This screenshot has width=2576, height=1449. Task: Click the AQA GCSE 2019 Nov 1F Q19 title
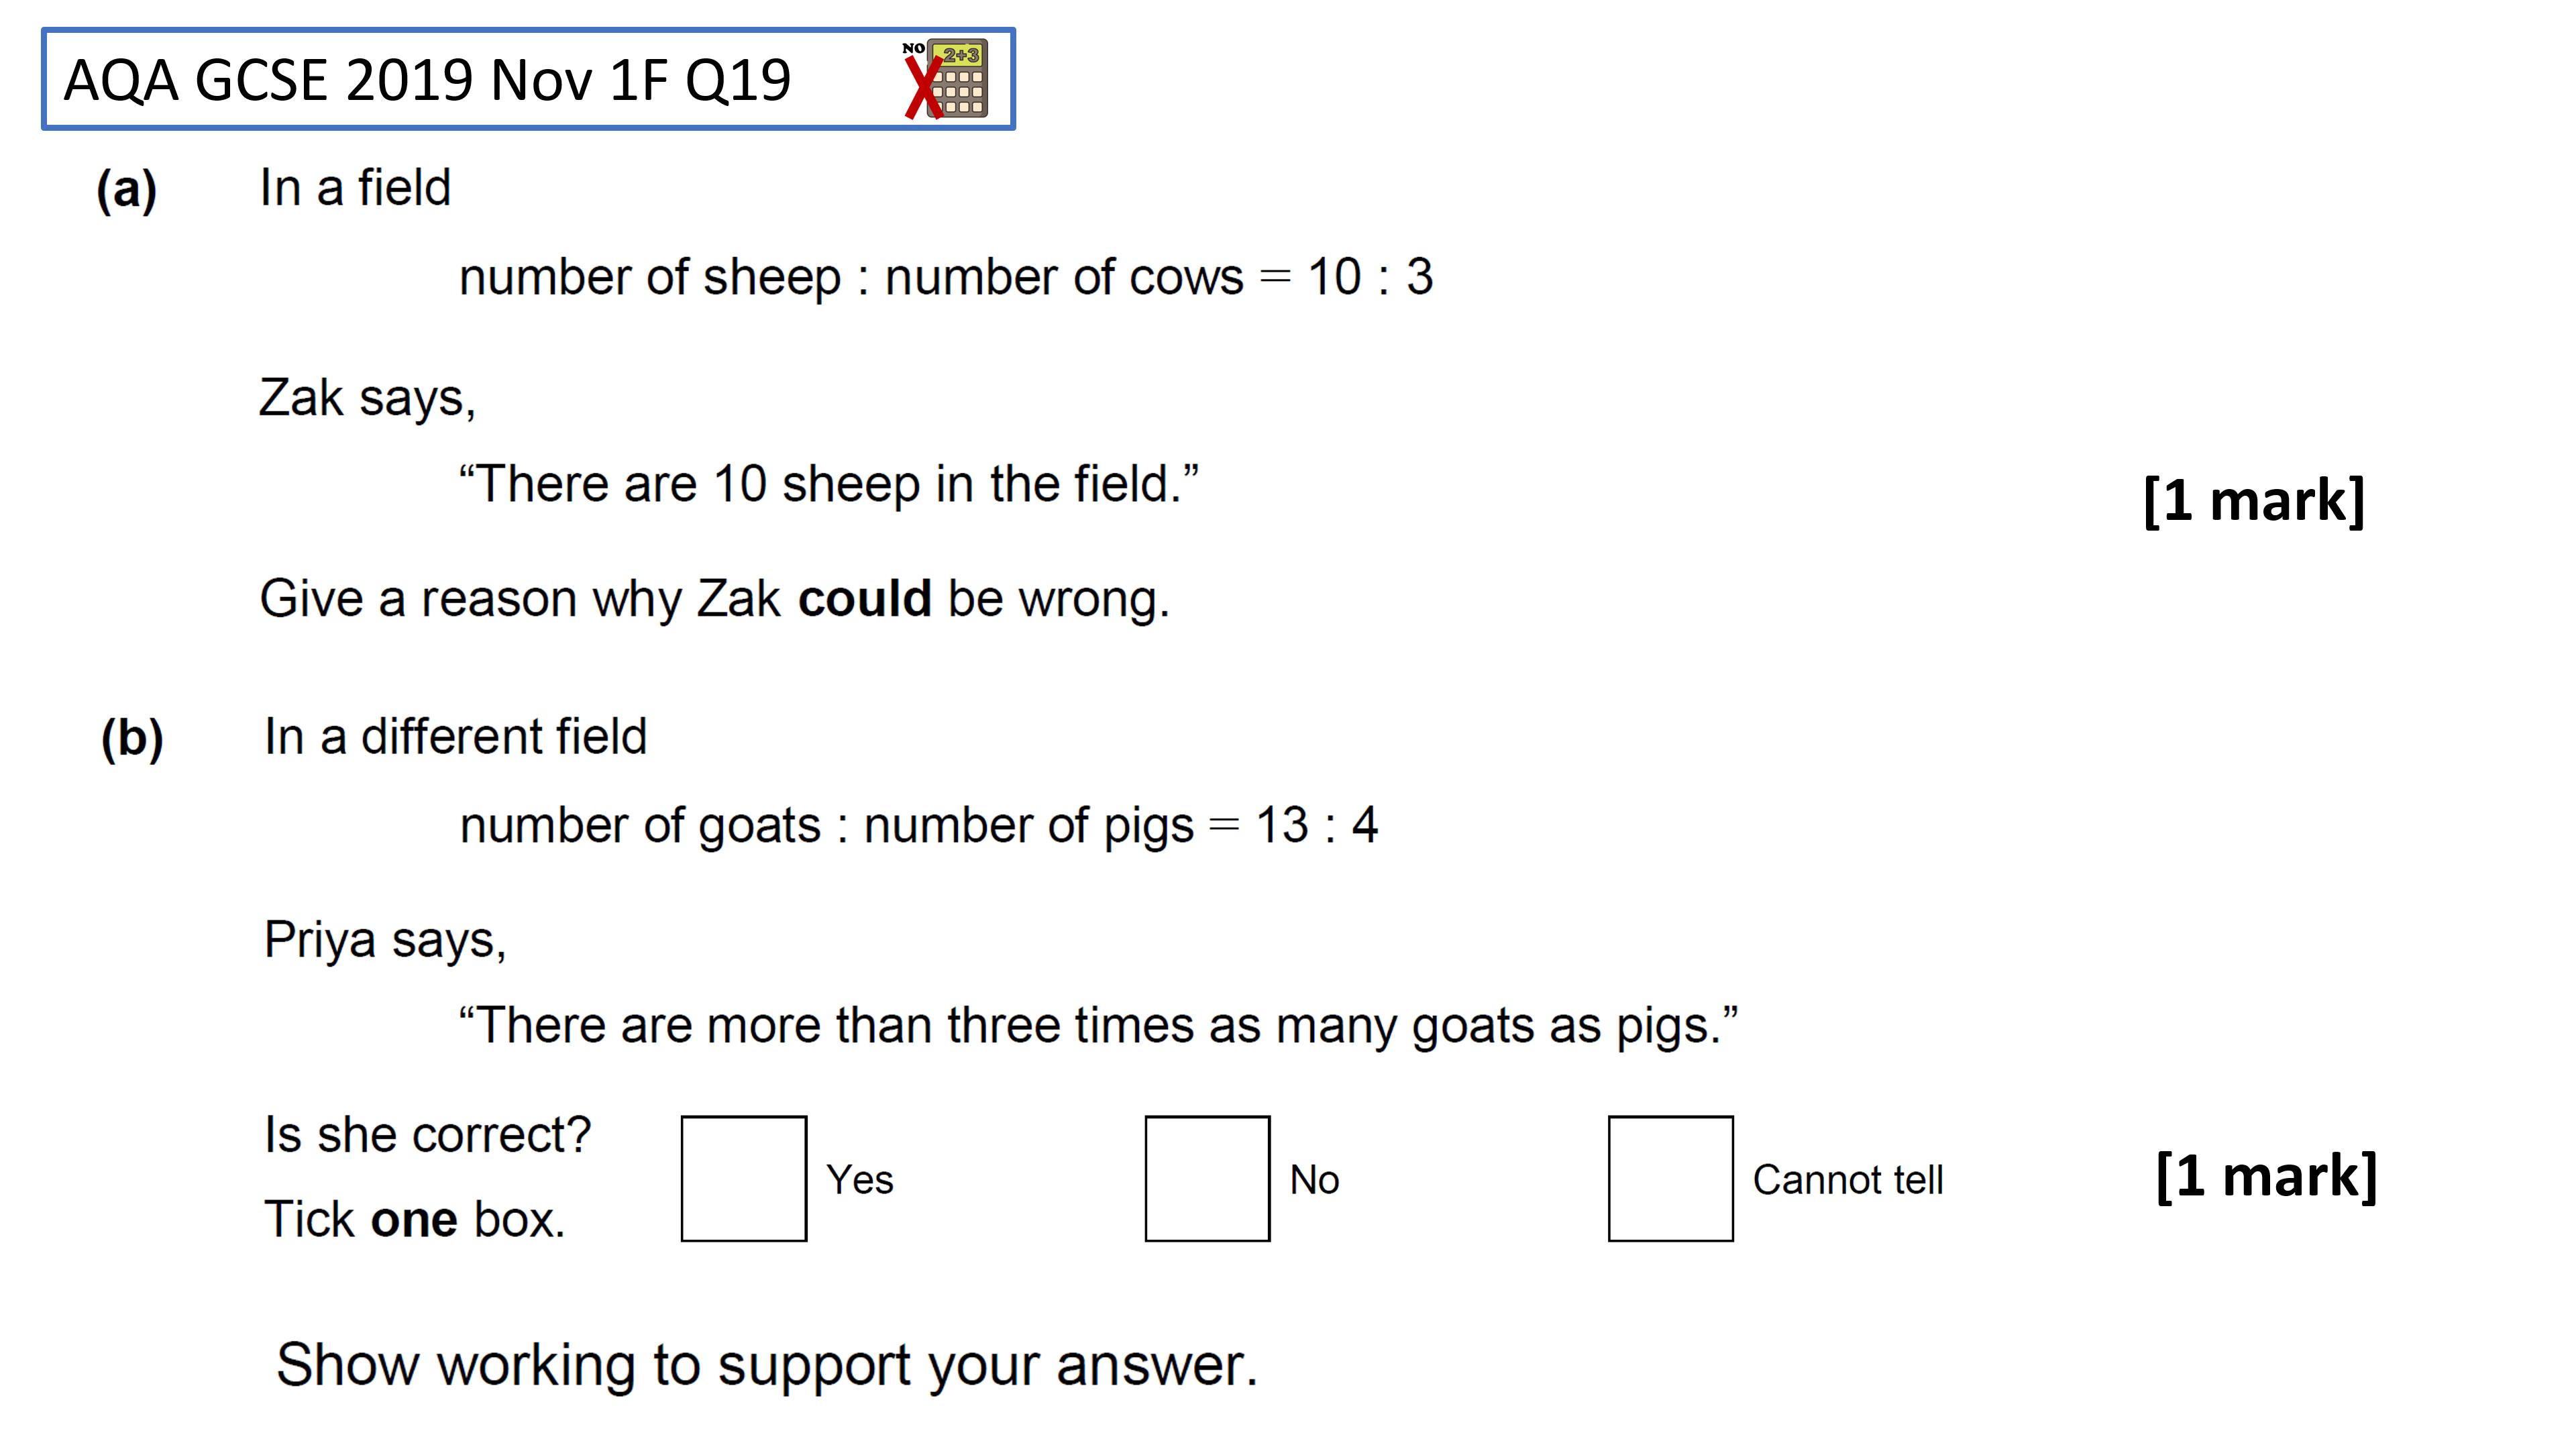(x=427, y=80)
